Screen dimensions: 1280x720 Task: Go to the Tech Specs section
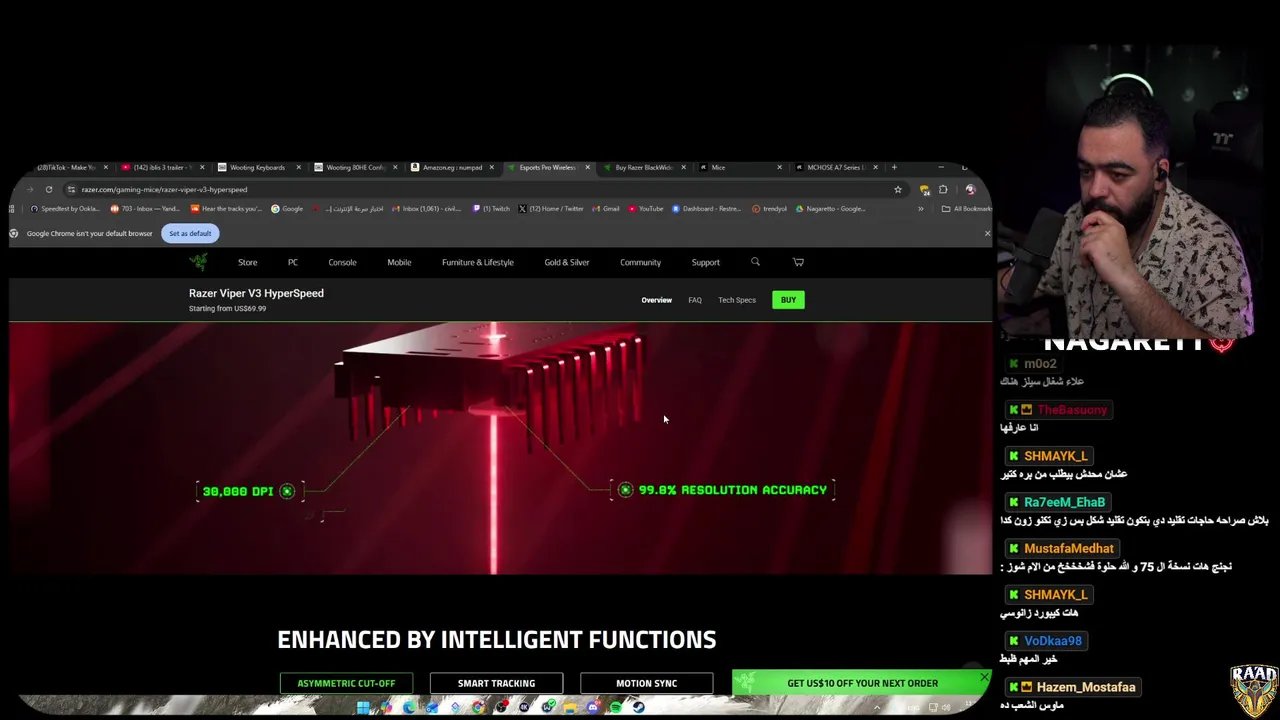point(737,300)
